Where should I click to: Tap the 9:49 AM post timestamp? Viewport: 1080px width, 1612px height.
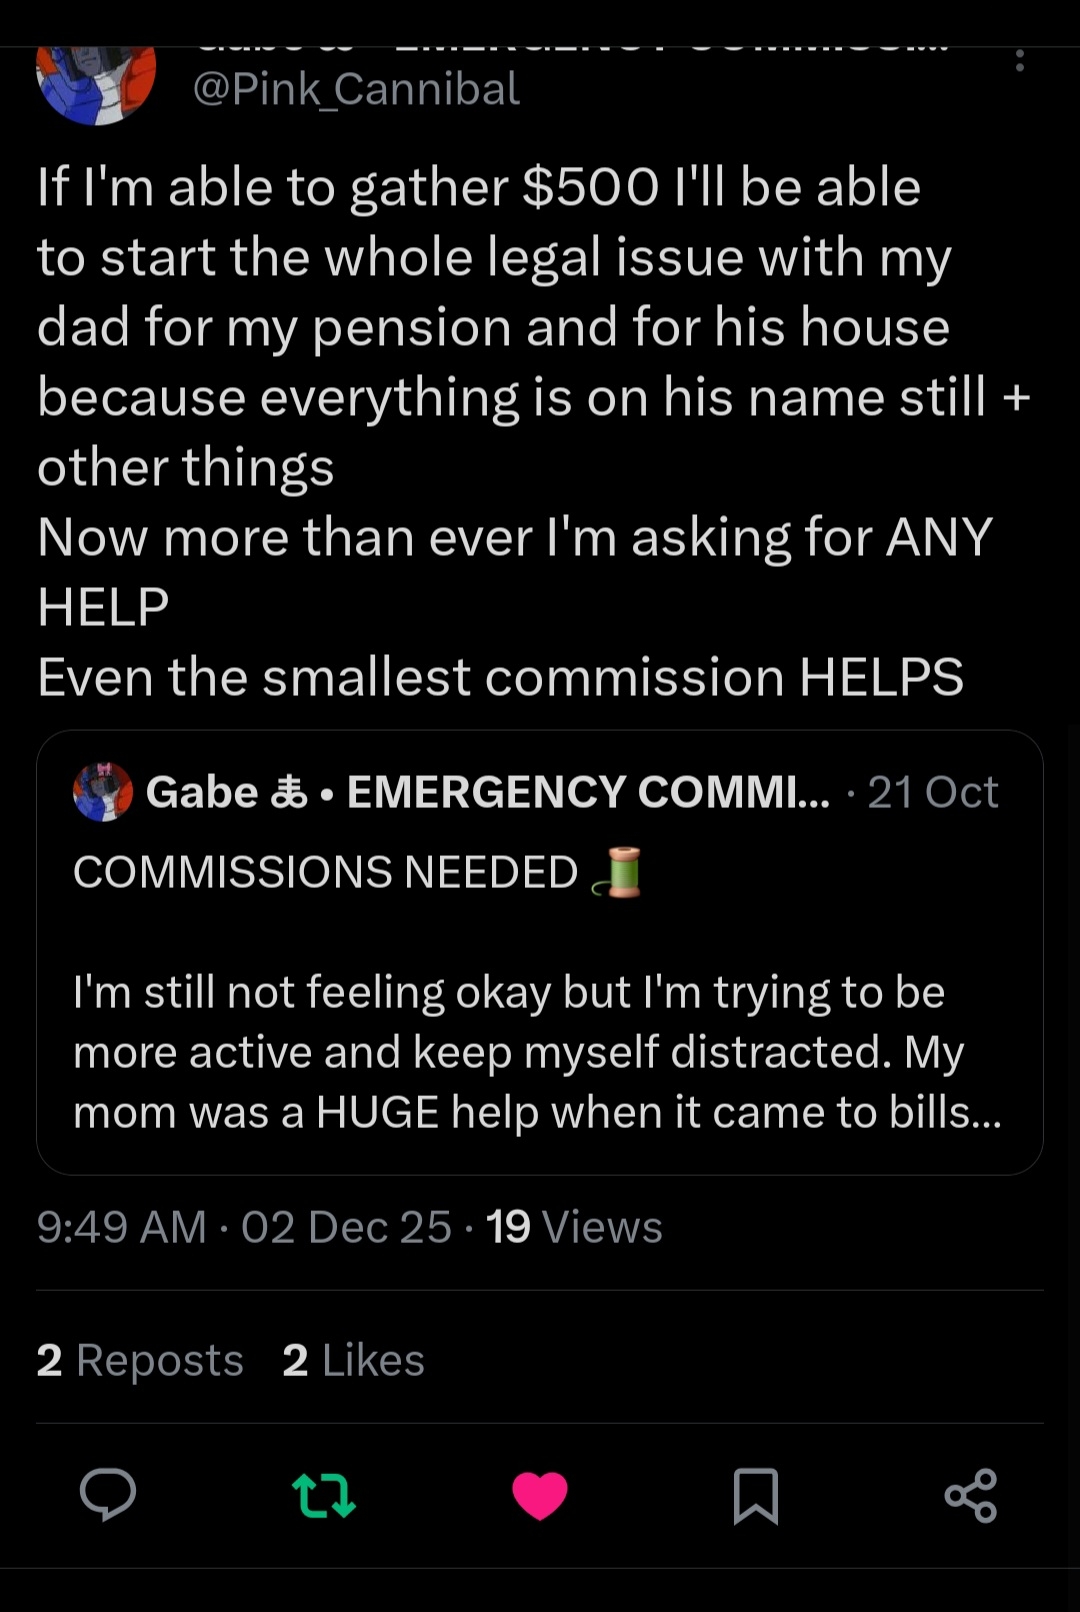coord(121,1227)
